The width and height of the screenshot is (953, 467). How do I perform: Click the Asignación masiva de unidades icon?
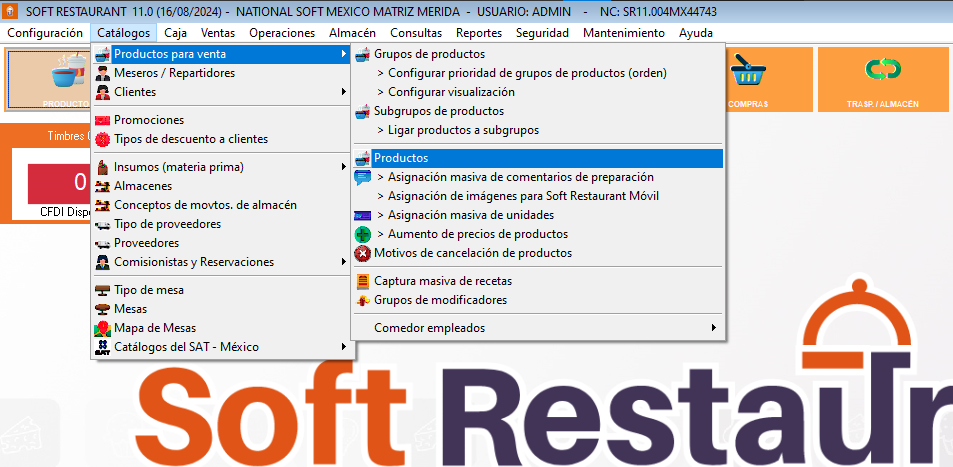coord(362,215)
